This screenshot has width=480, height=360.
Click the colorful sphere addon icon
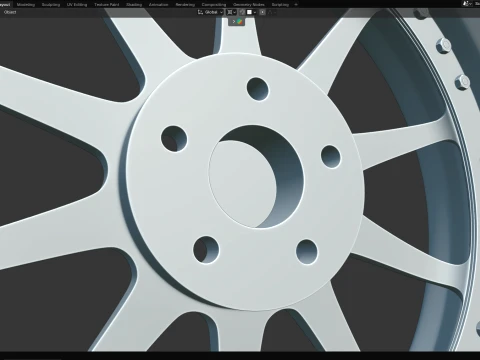point(240,22)
